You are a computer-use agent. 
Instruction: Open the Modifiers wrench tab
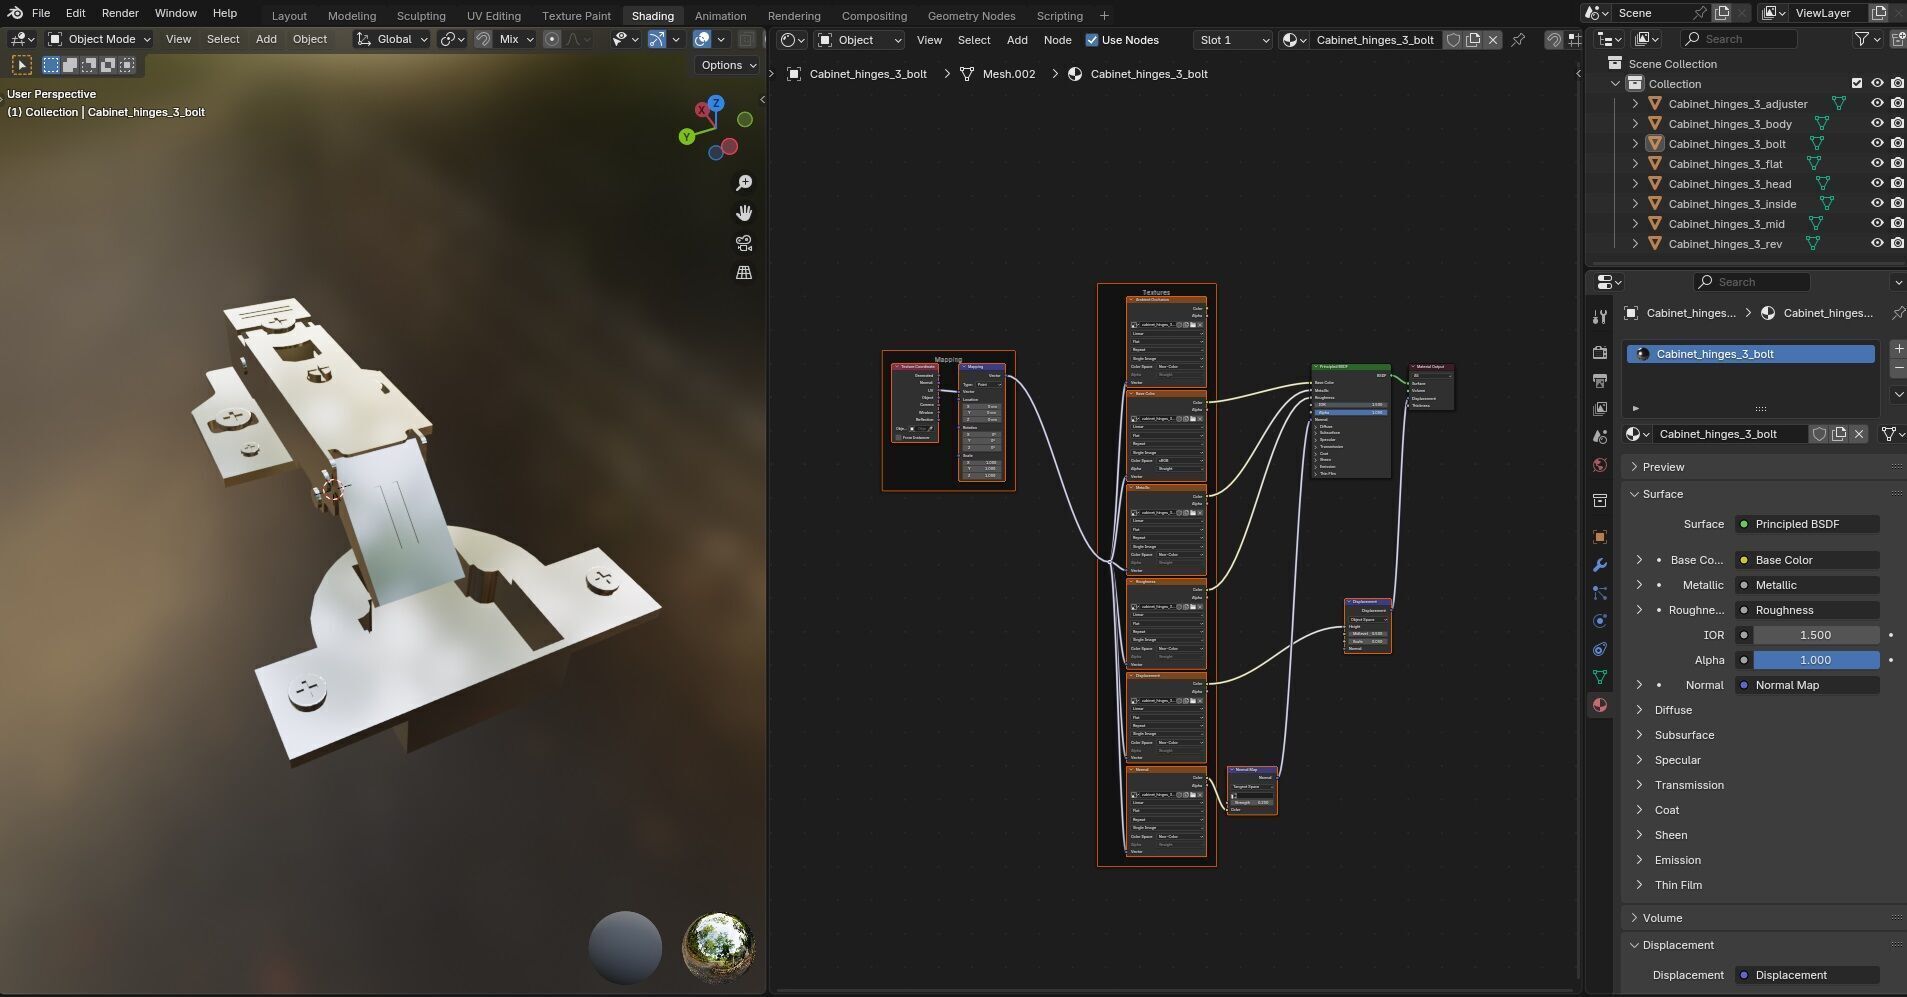point(1600,565)
